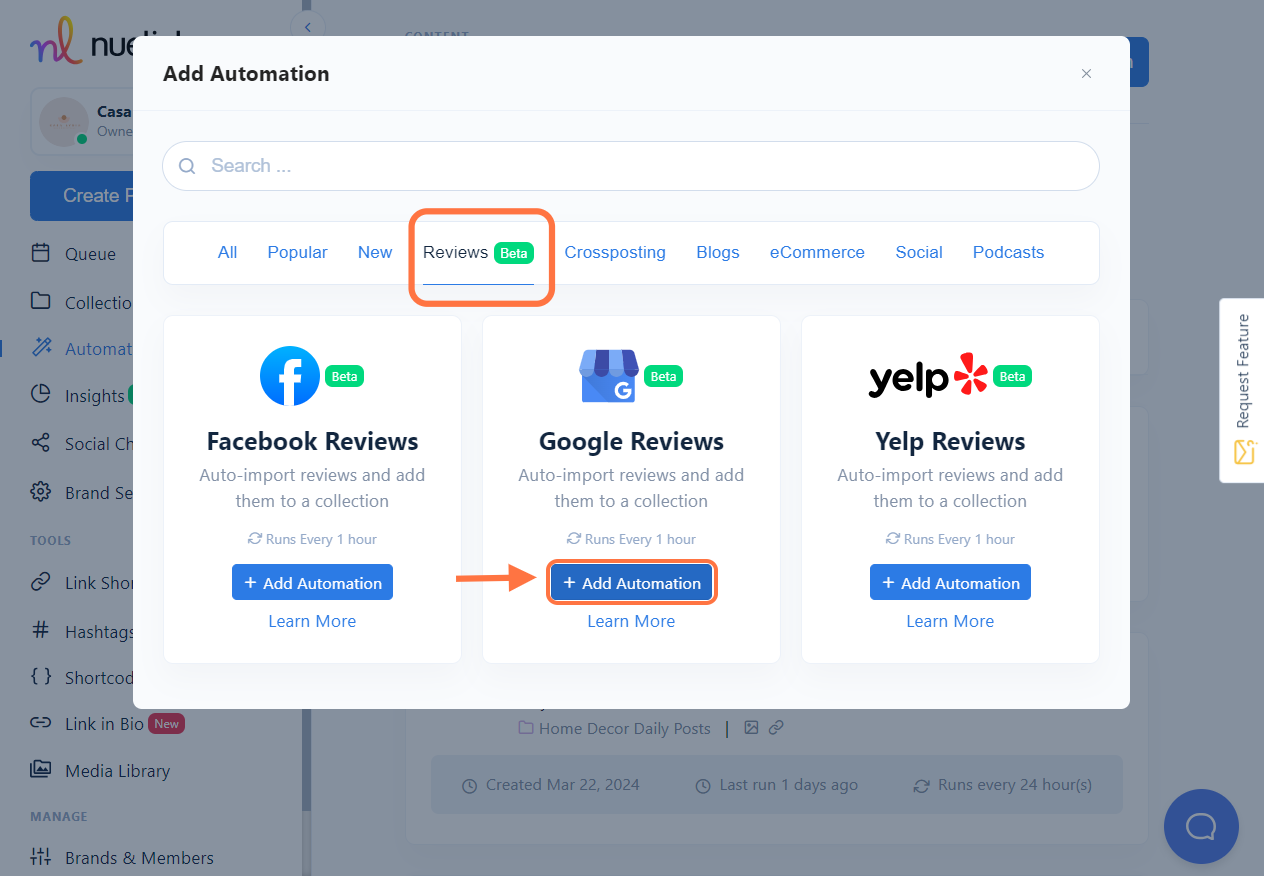
Task: Click the Create Post button
Action: [x=82, y=196]
